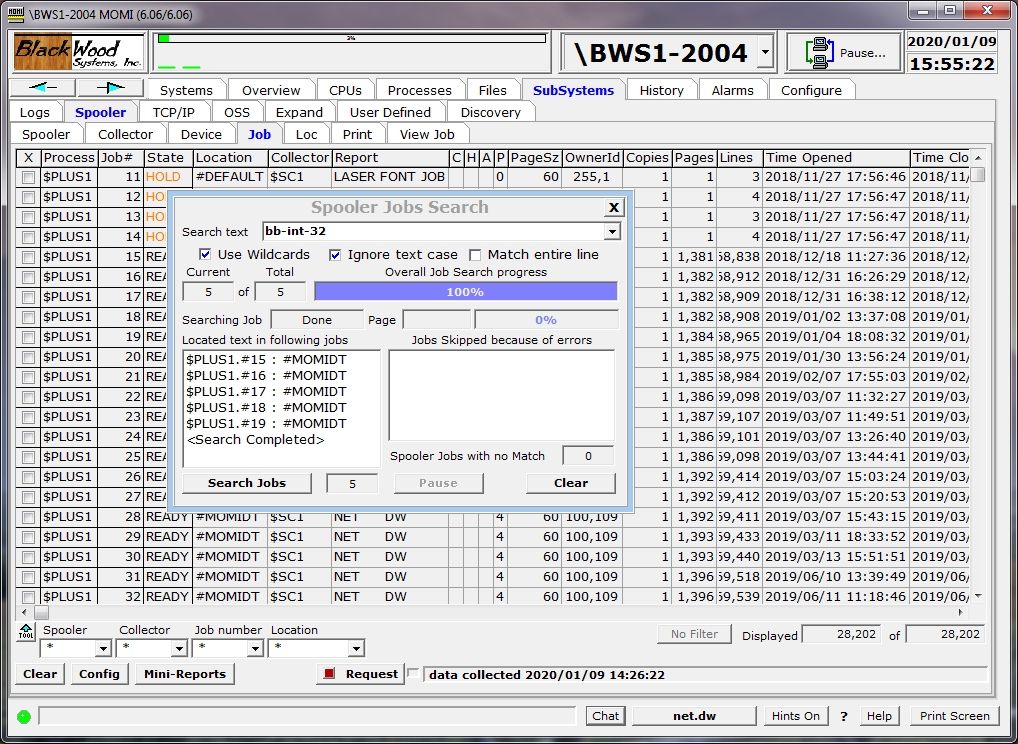
Task: Click the green status indicator light
Action: pos(24,716)
